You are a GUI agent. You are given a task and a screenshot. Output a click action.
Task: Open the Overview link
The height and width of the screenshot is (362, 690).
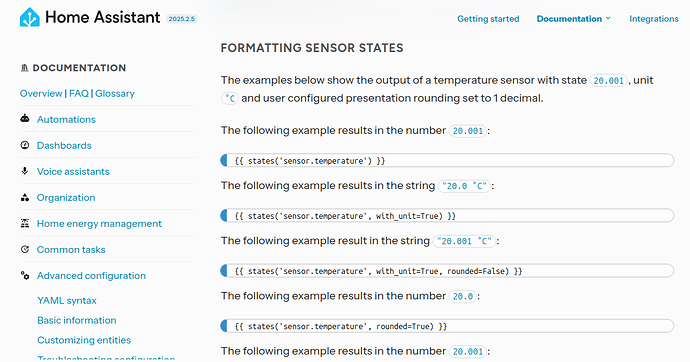pos(41,93)
